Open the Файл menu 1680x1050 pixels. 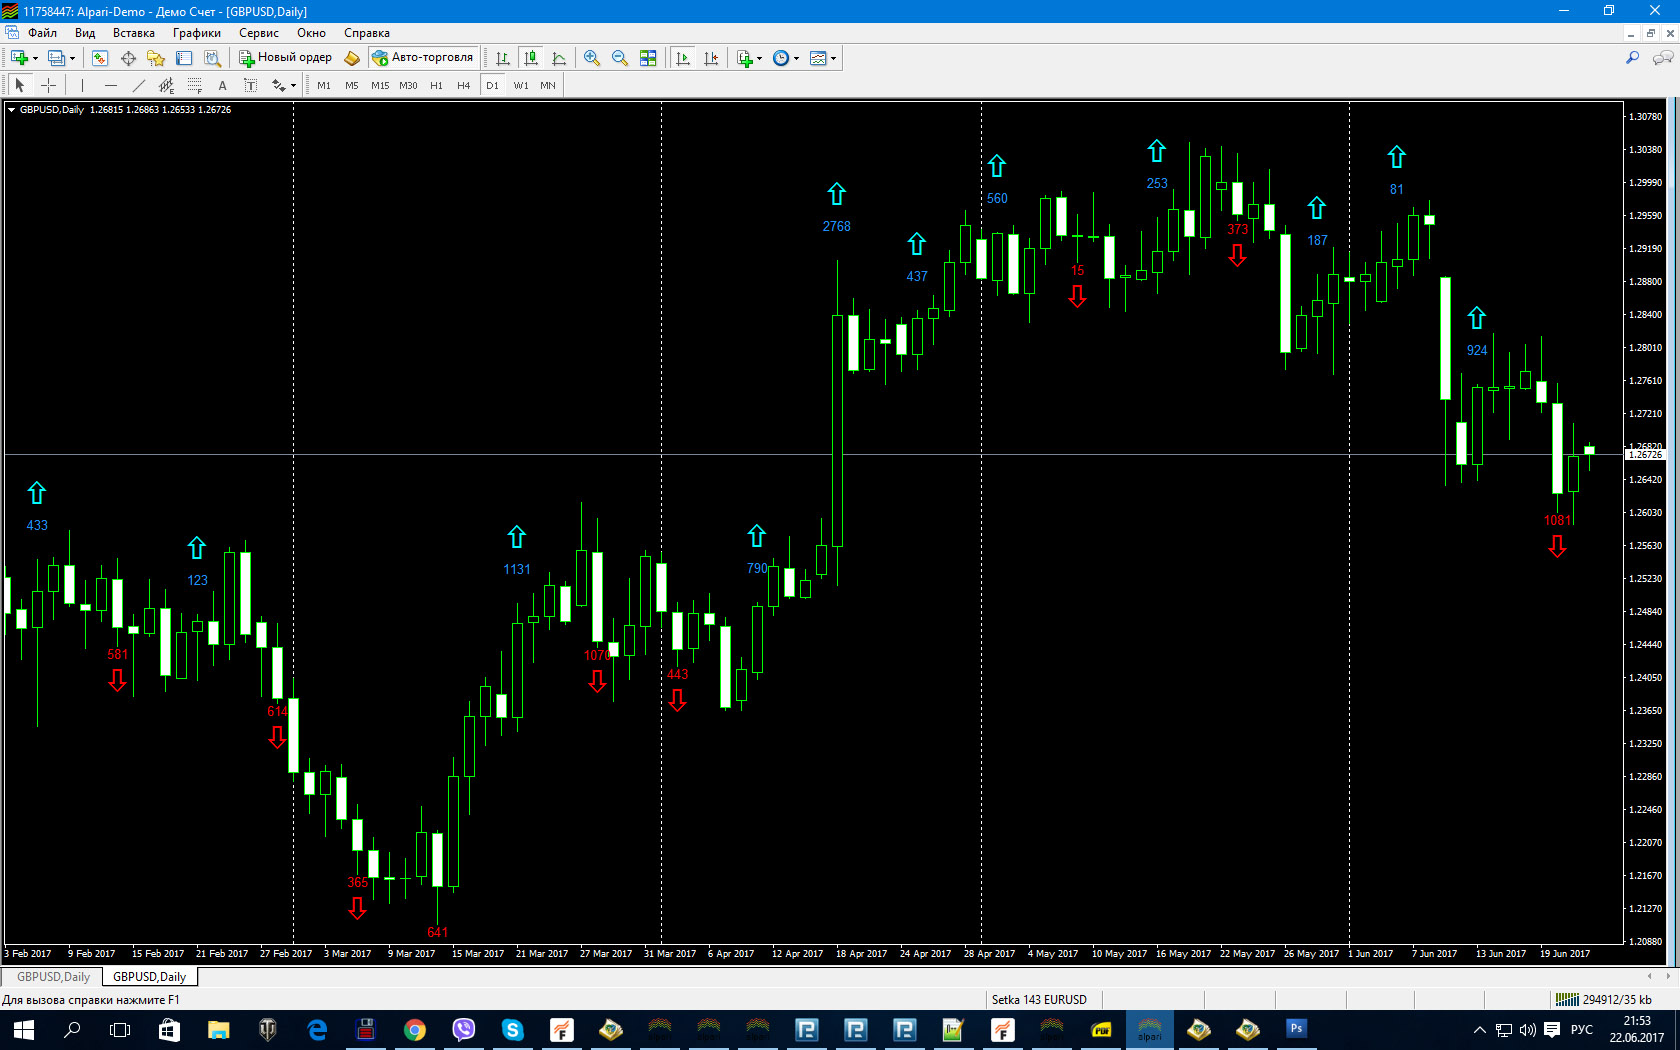click(x=42, y=33)
